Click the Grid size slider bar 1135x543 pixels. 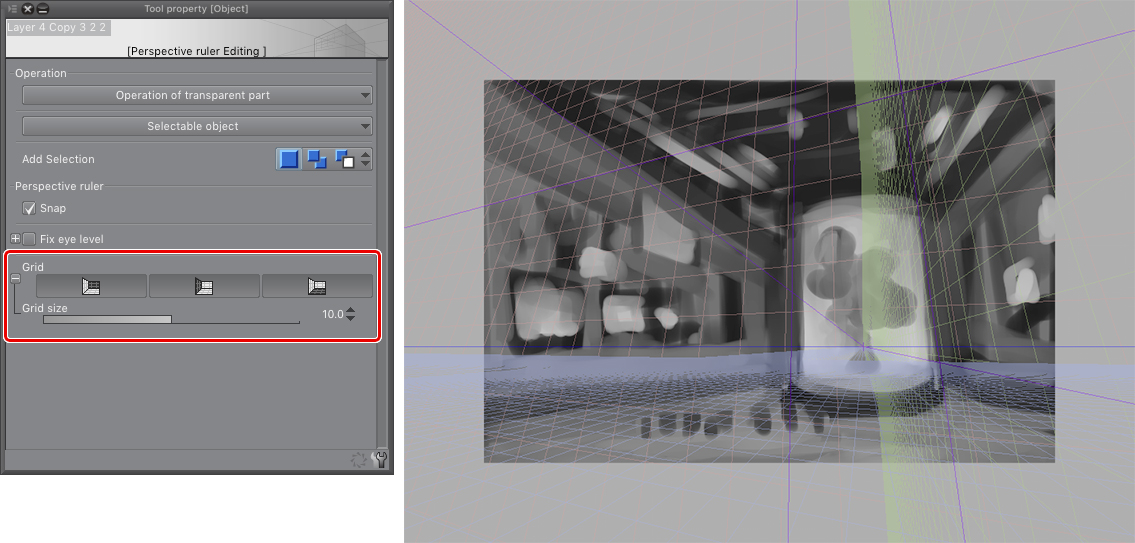point(171,320)
